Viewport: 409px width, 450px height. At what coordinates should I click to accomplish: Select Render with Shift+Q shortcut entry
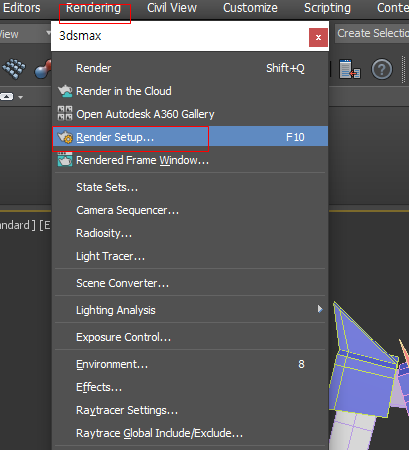(191, 68)
